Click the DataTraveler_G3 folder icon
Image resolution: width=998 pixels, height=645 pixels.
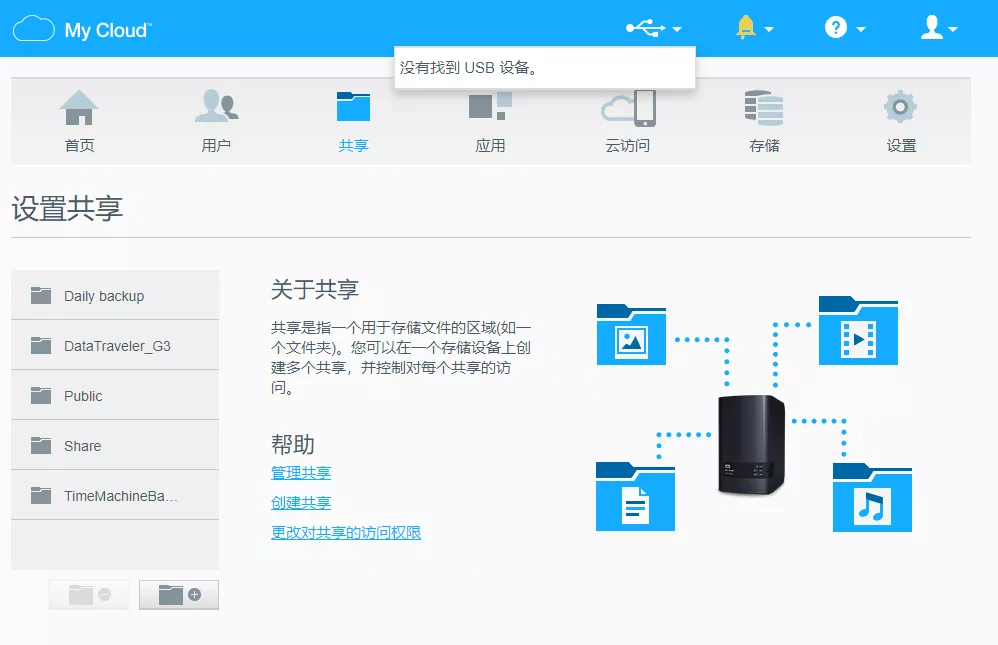(x=41, y=345)
